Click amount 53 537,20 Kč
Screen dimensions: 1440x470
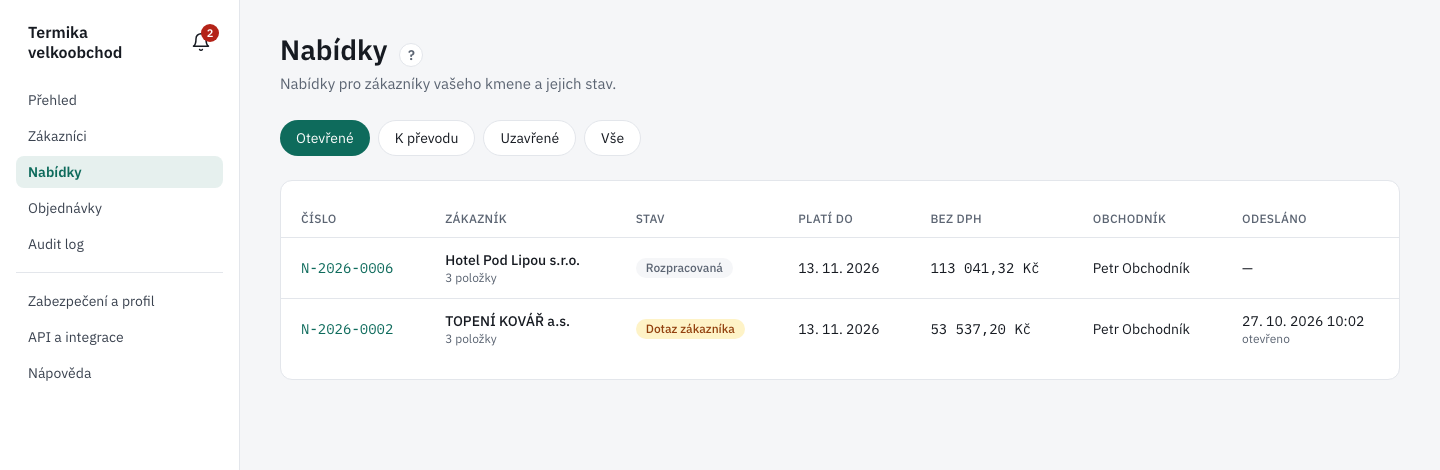(980, 329)
